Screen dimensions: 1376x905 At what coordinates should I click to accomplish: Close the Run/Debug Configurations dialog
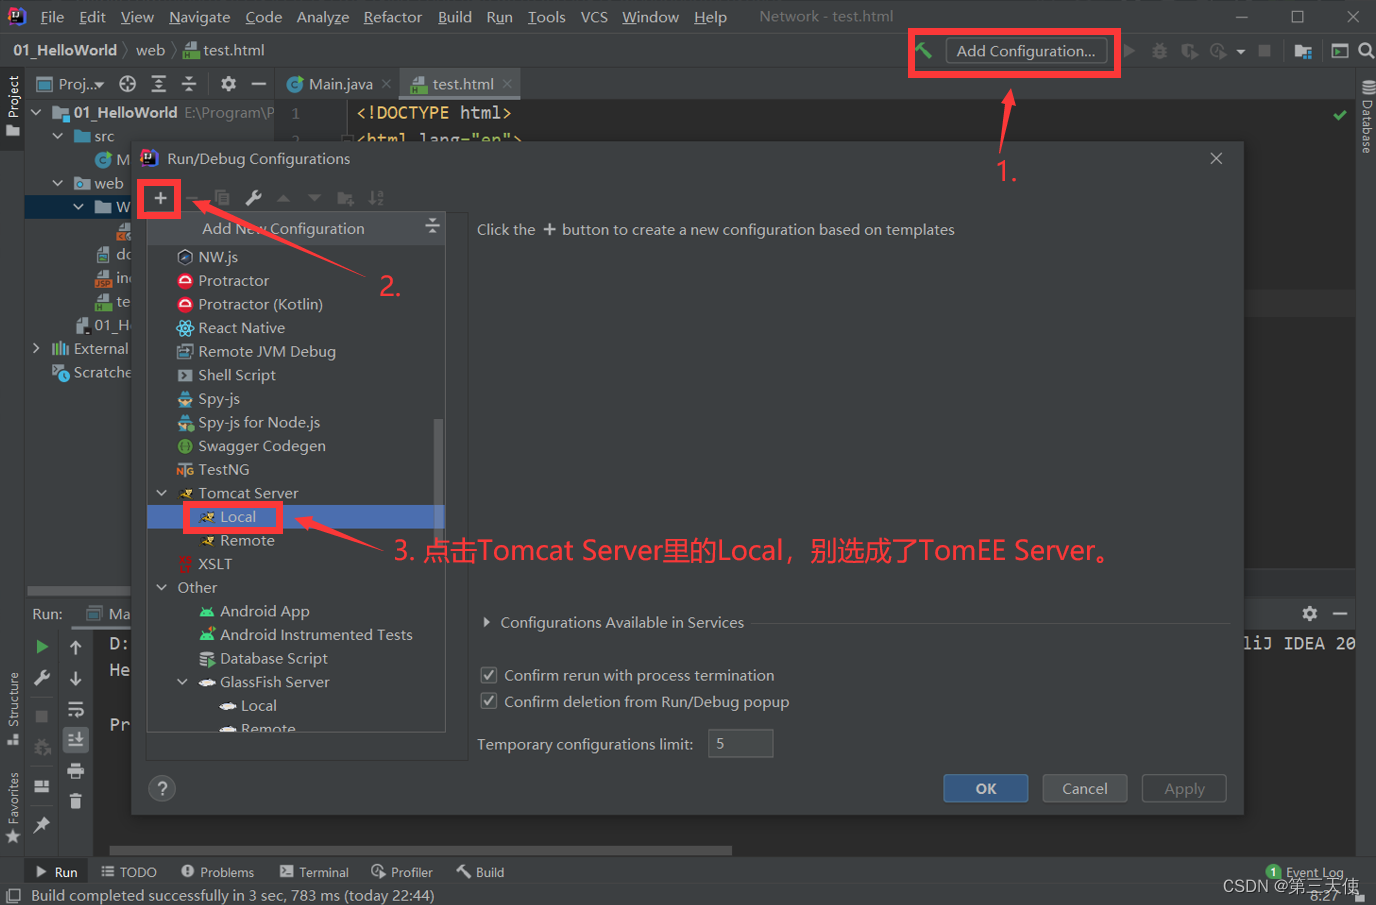(x=1216, y=158)
